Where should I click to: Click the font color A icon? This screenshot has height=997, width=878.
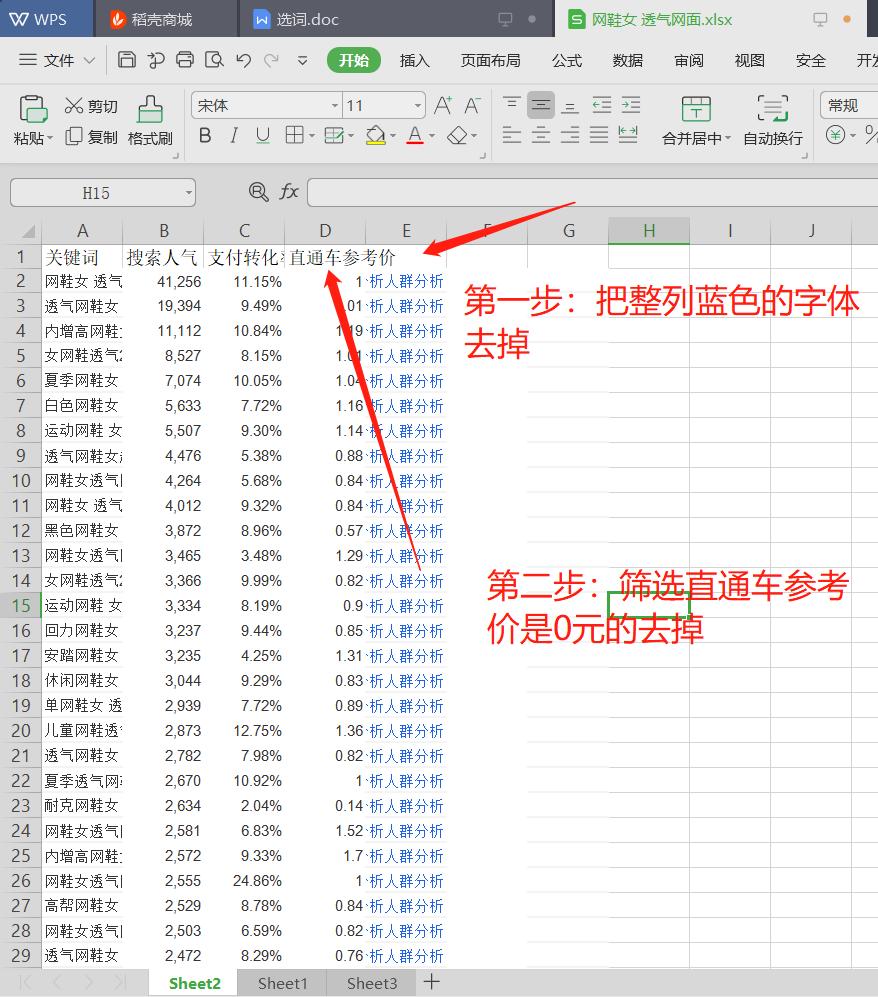point(415,135)
